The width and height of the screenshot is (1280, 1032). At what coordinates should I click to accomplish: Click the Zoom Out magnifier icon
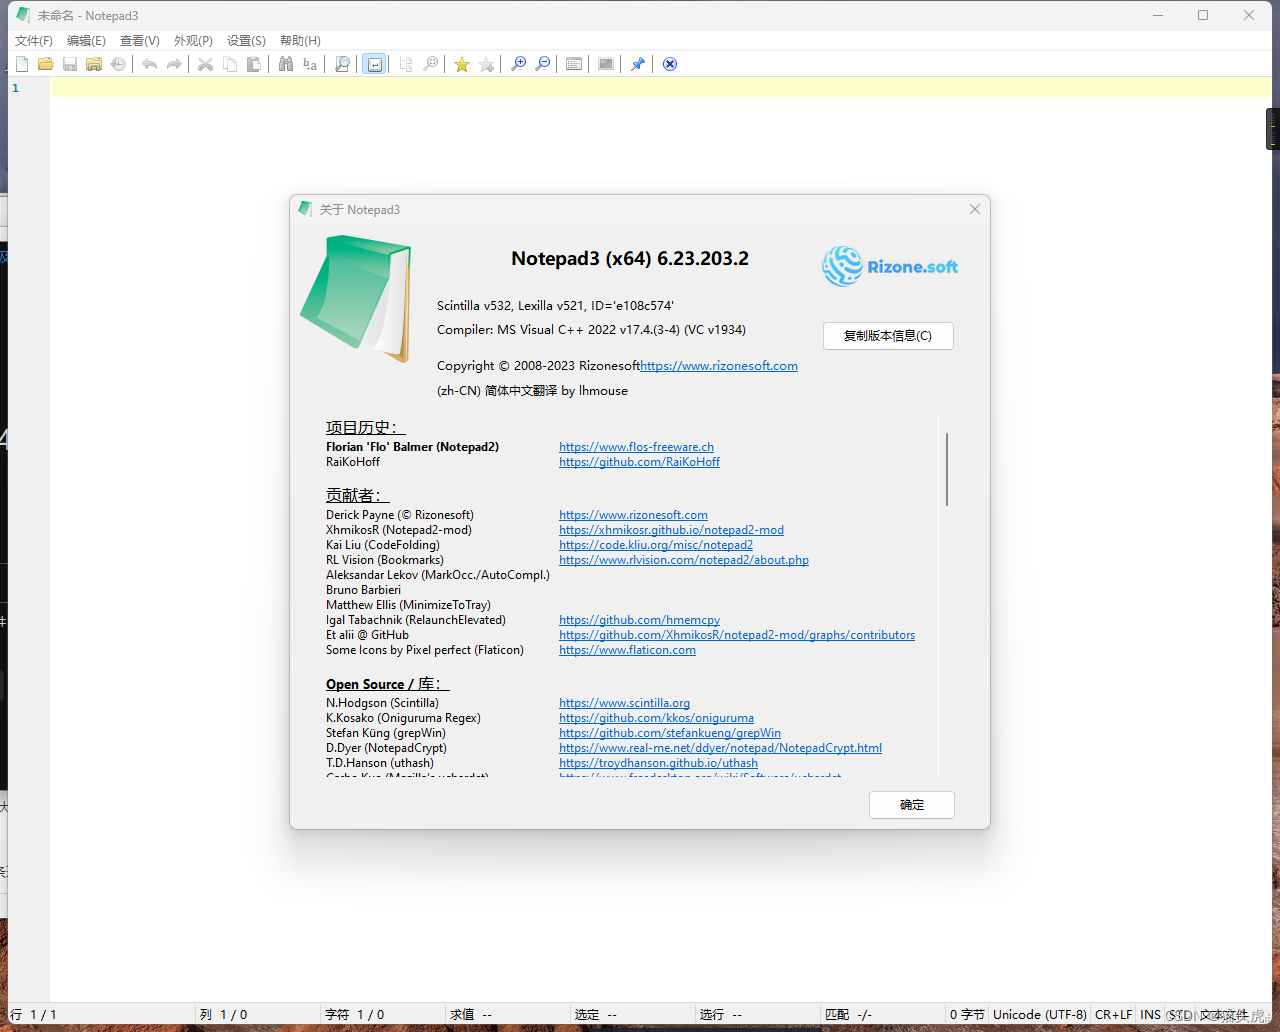tap(542, 64)
